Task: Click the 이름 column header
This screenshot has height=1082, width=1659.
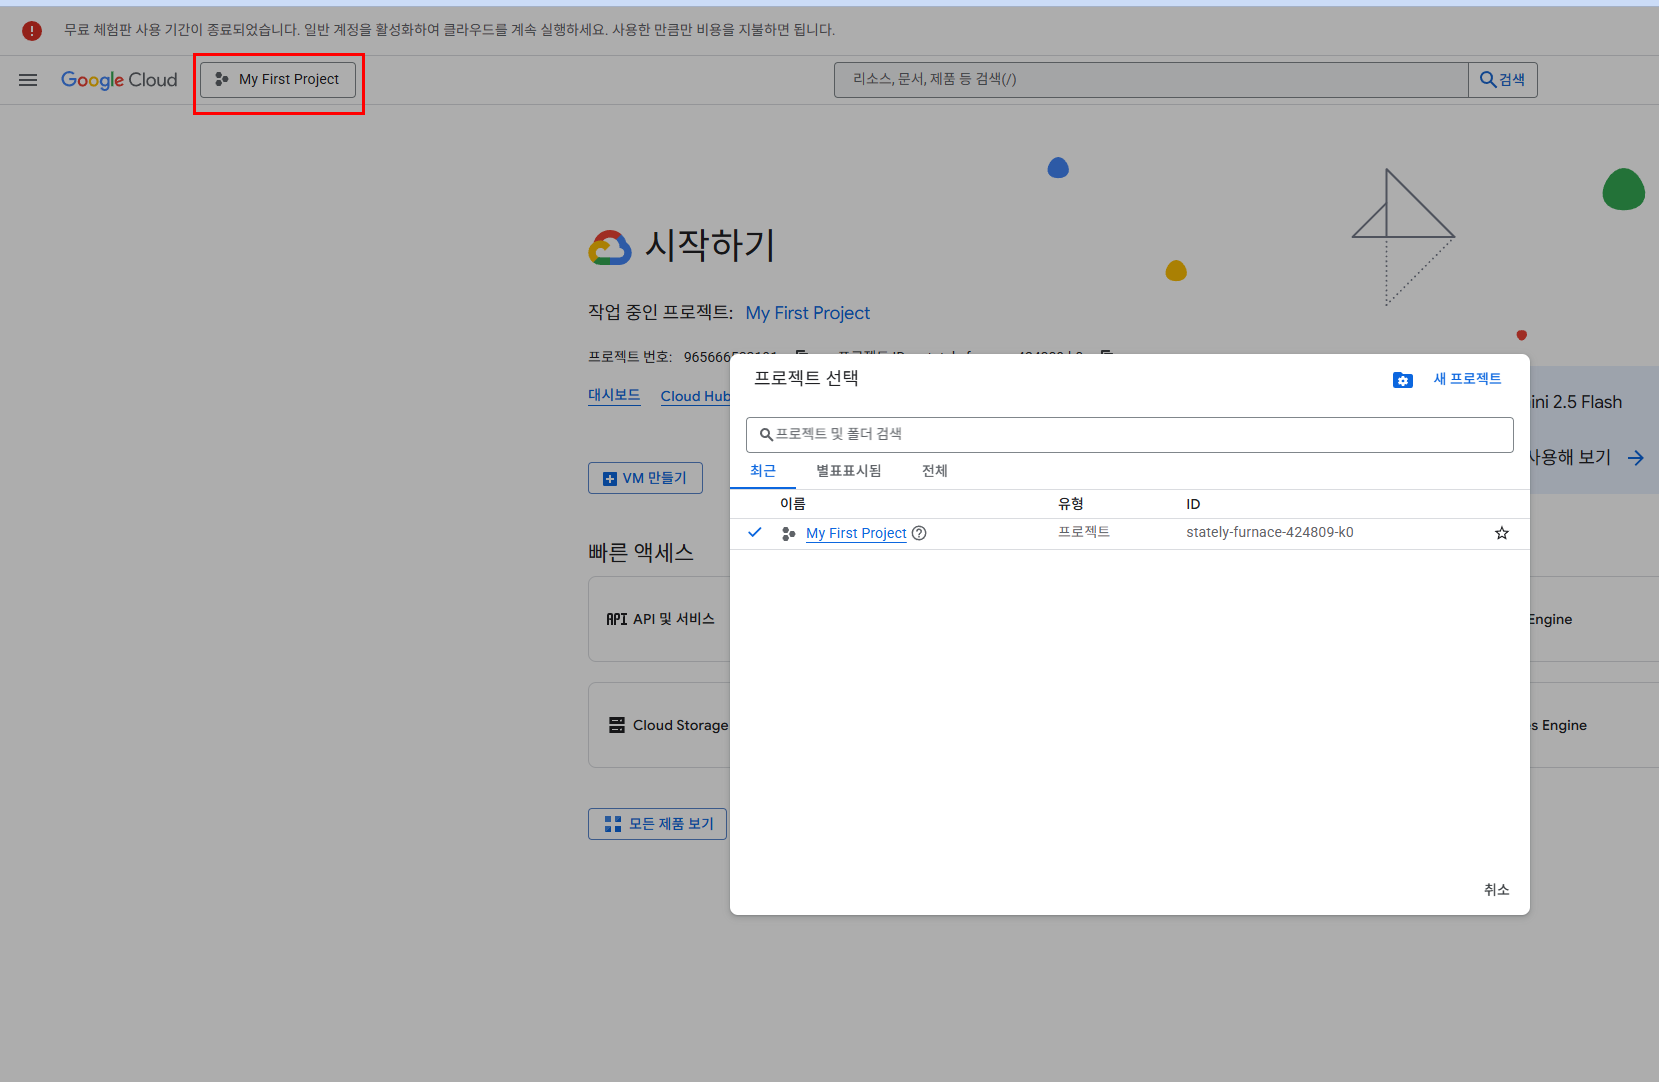Action: (x=793, y=504)
